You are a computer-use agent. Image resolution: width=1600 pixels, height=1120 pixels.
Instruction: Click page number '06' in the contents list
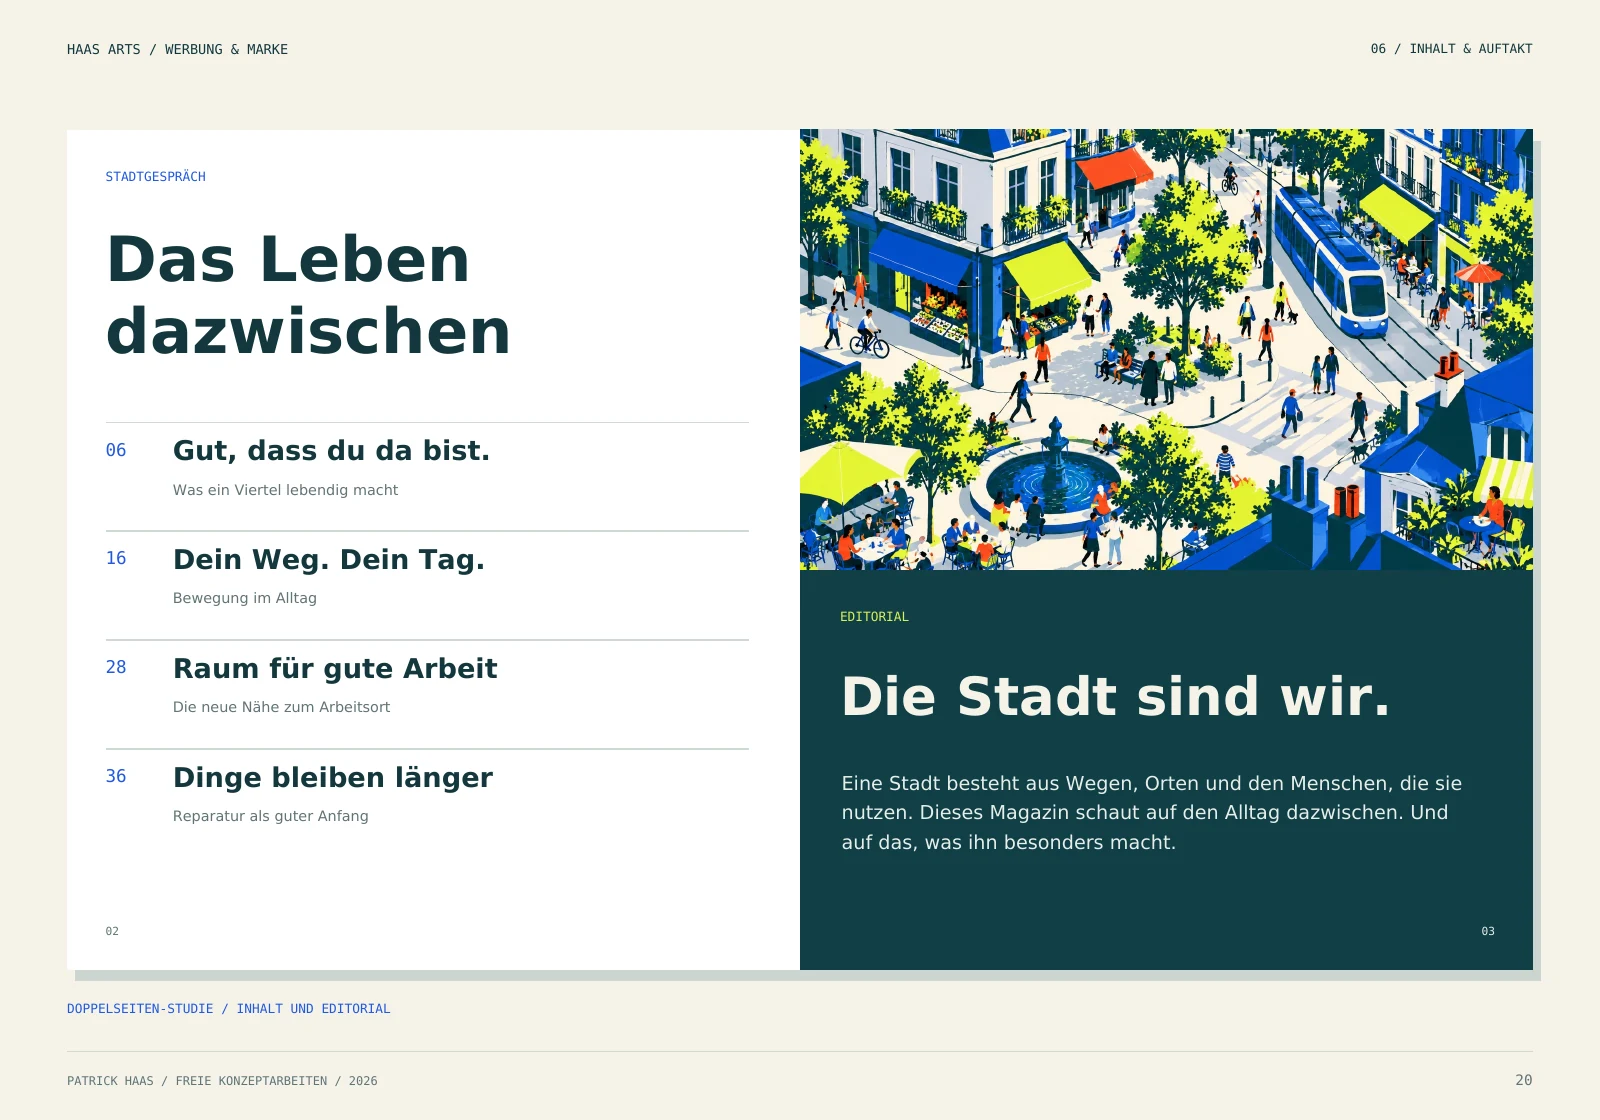pos(116,450)
